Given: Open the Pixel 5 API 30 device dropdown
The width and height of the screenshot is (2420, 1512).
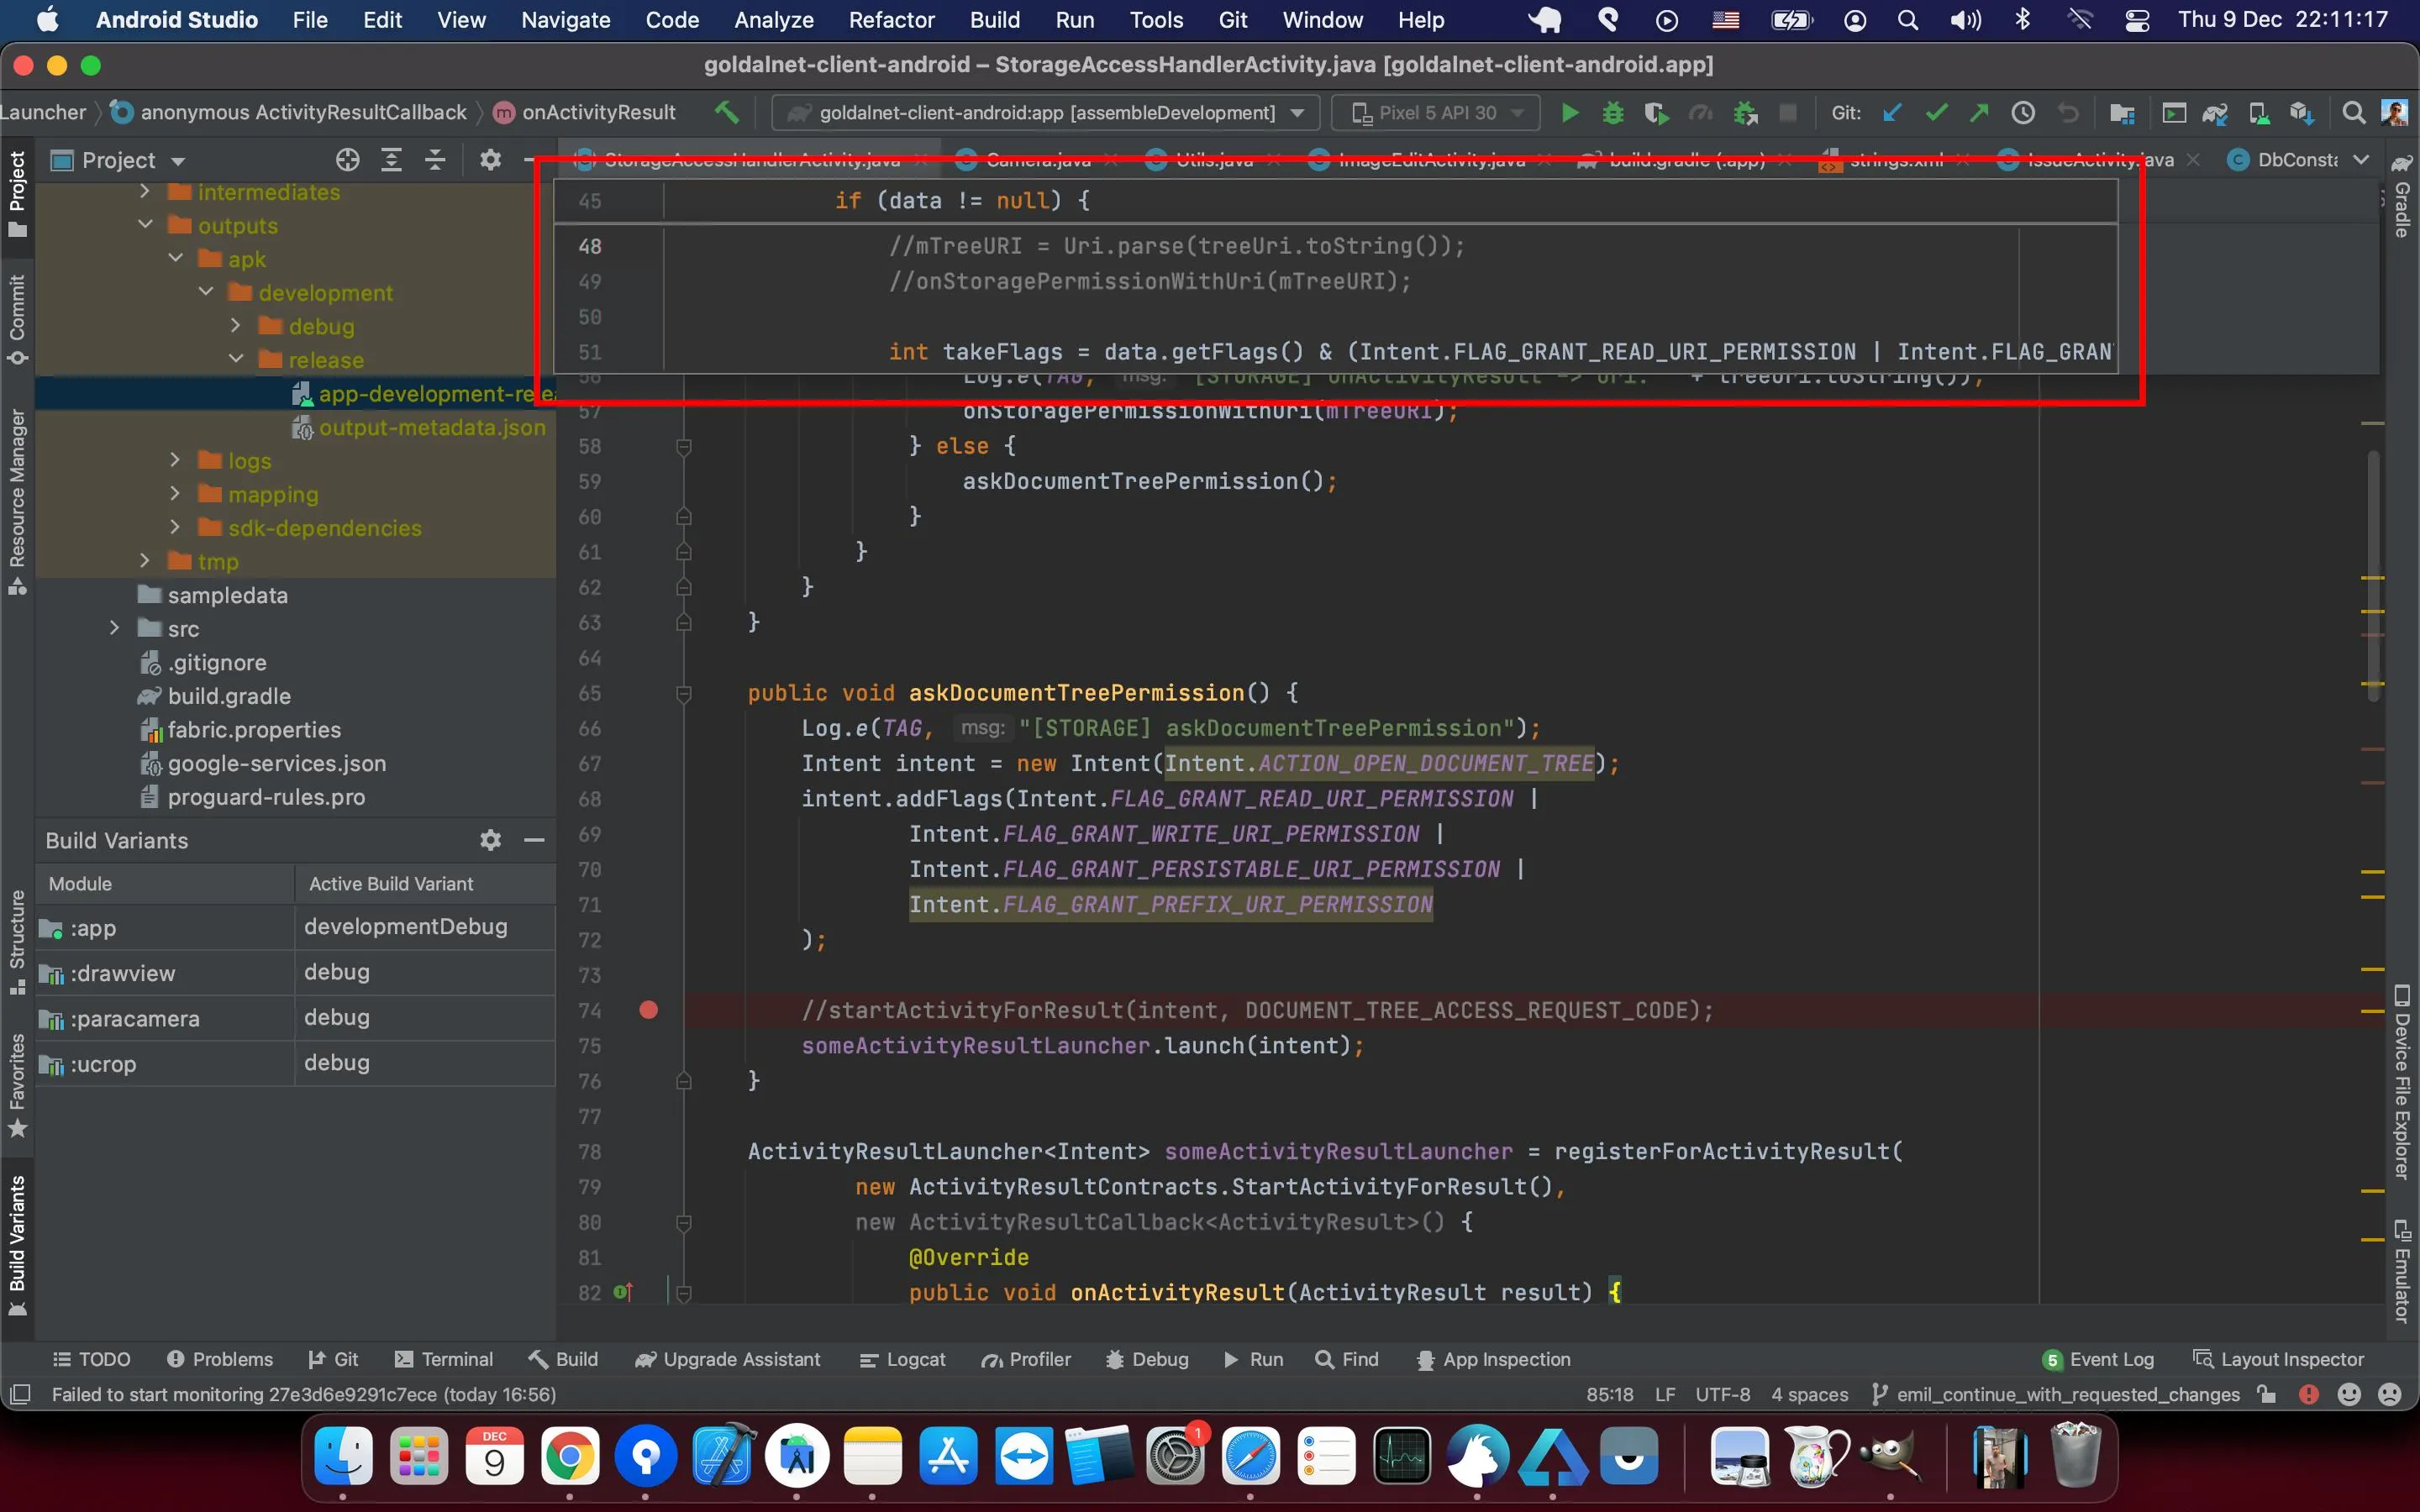Looking at the screenshot, I should [x=1436, y=113].
